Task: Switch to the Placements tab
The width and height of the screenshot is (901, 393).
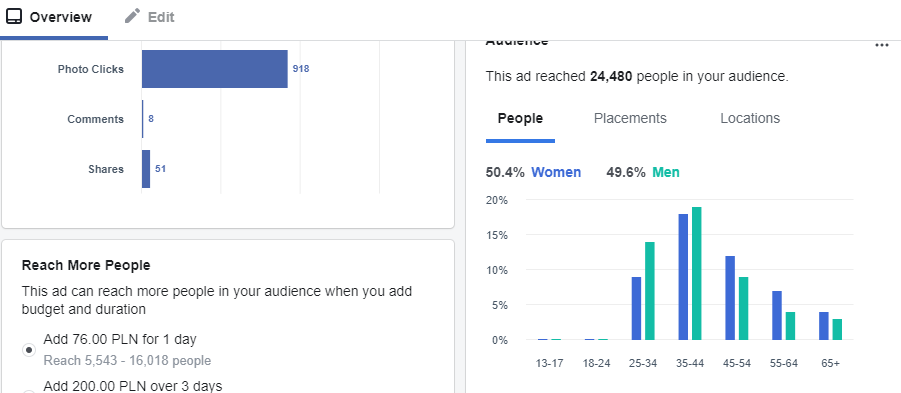Action: coord(630,118)
